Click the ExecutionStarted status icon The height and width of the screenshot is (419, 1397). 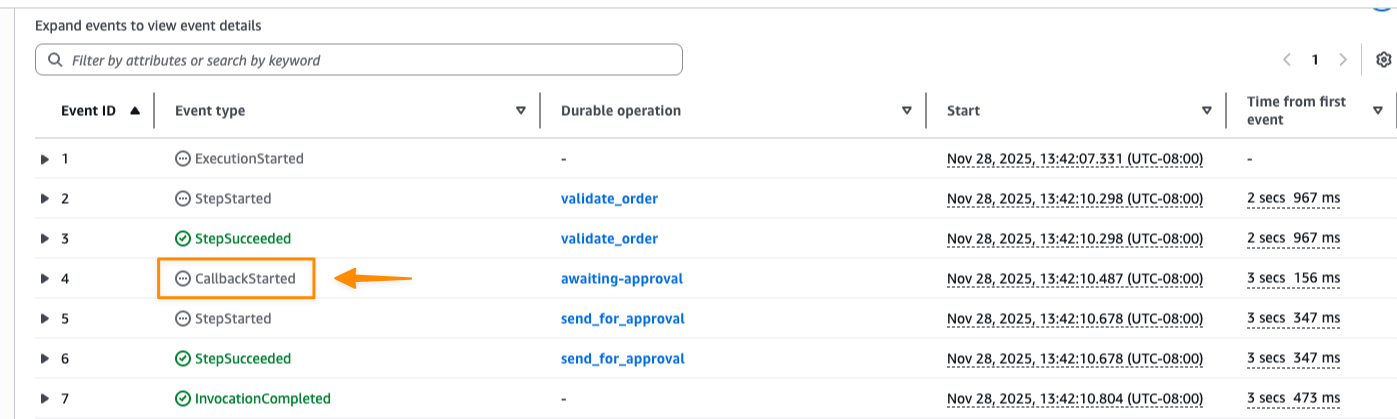tap(182, 159)
